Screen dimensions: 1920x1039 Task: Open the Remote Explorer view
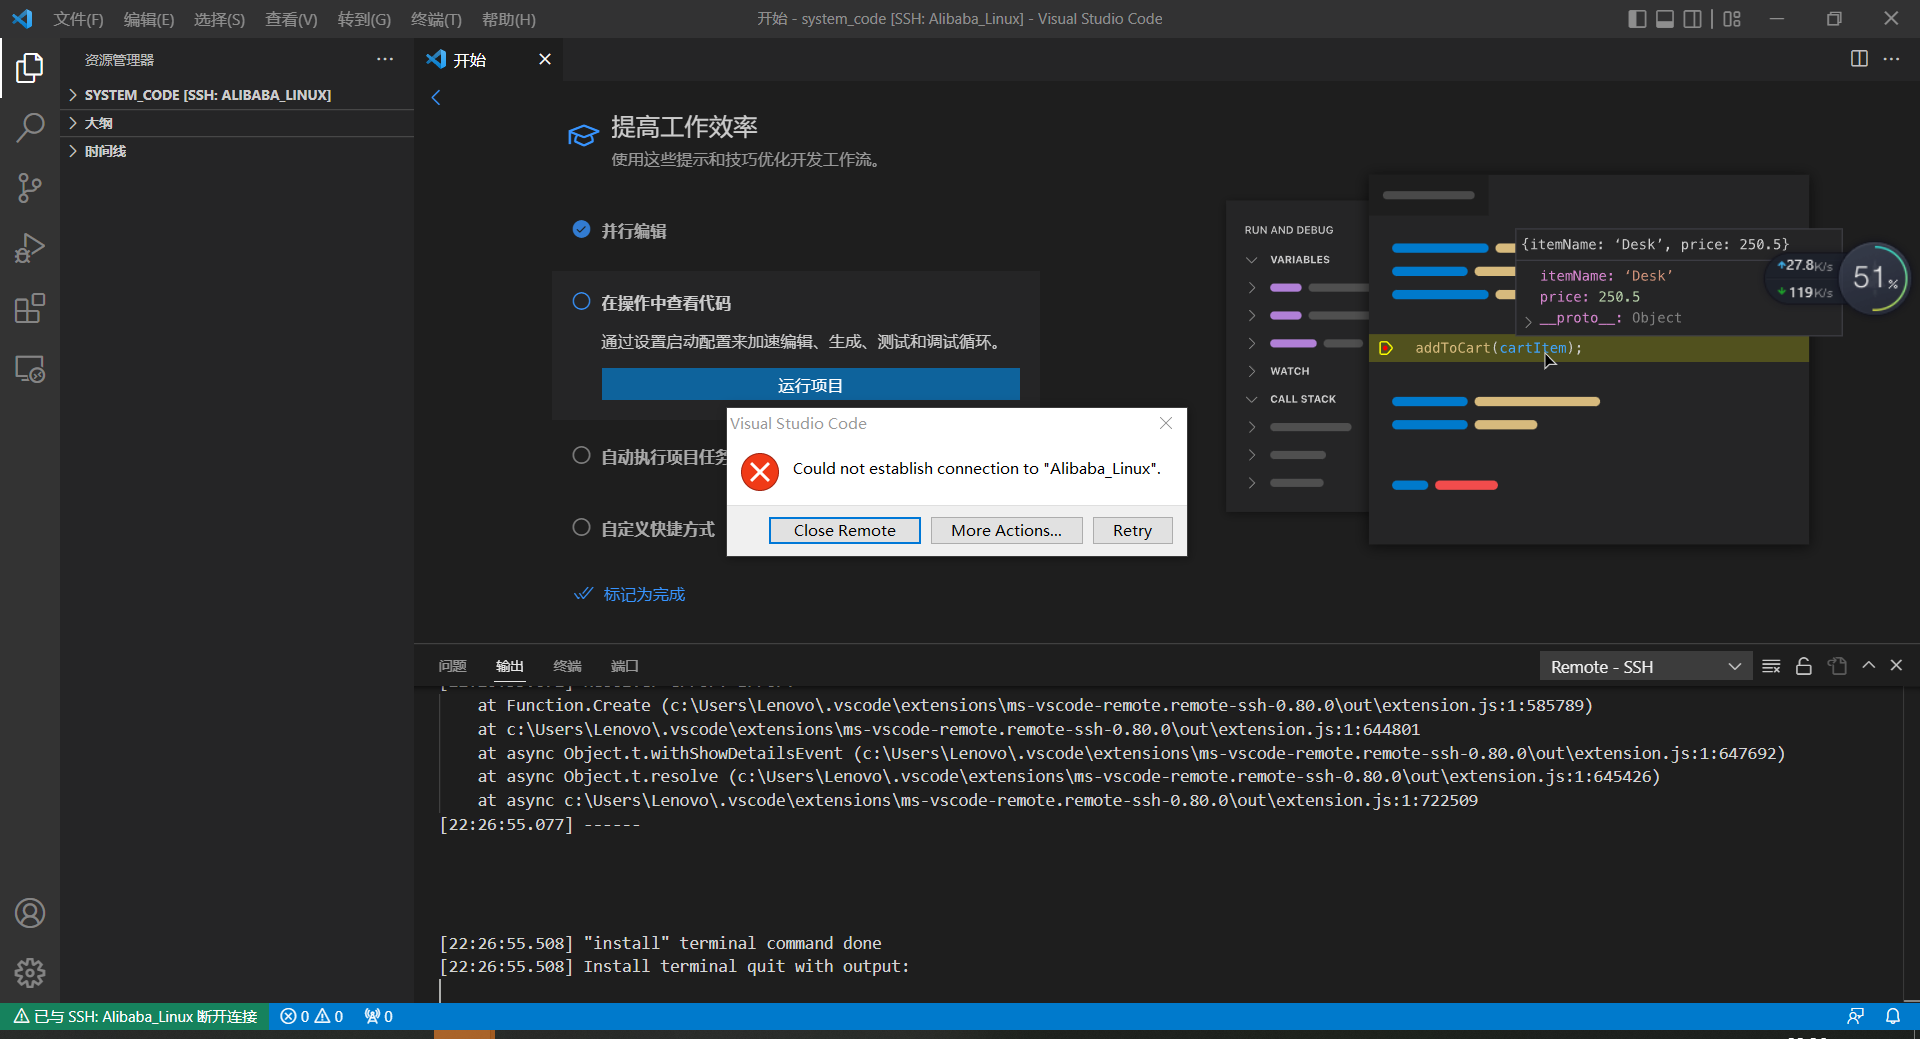click(30, 369)
